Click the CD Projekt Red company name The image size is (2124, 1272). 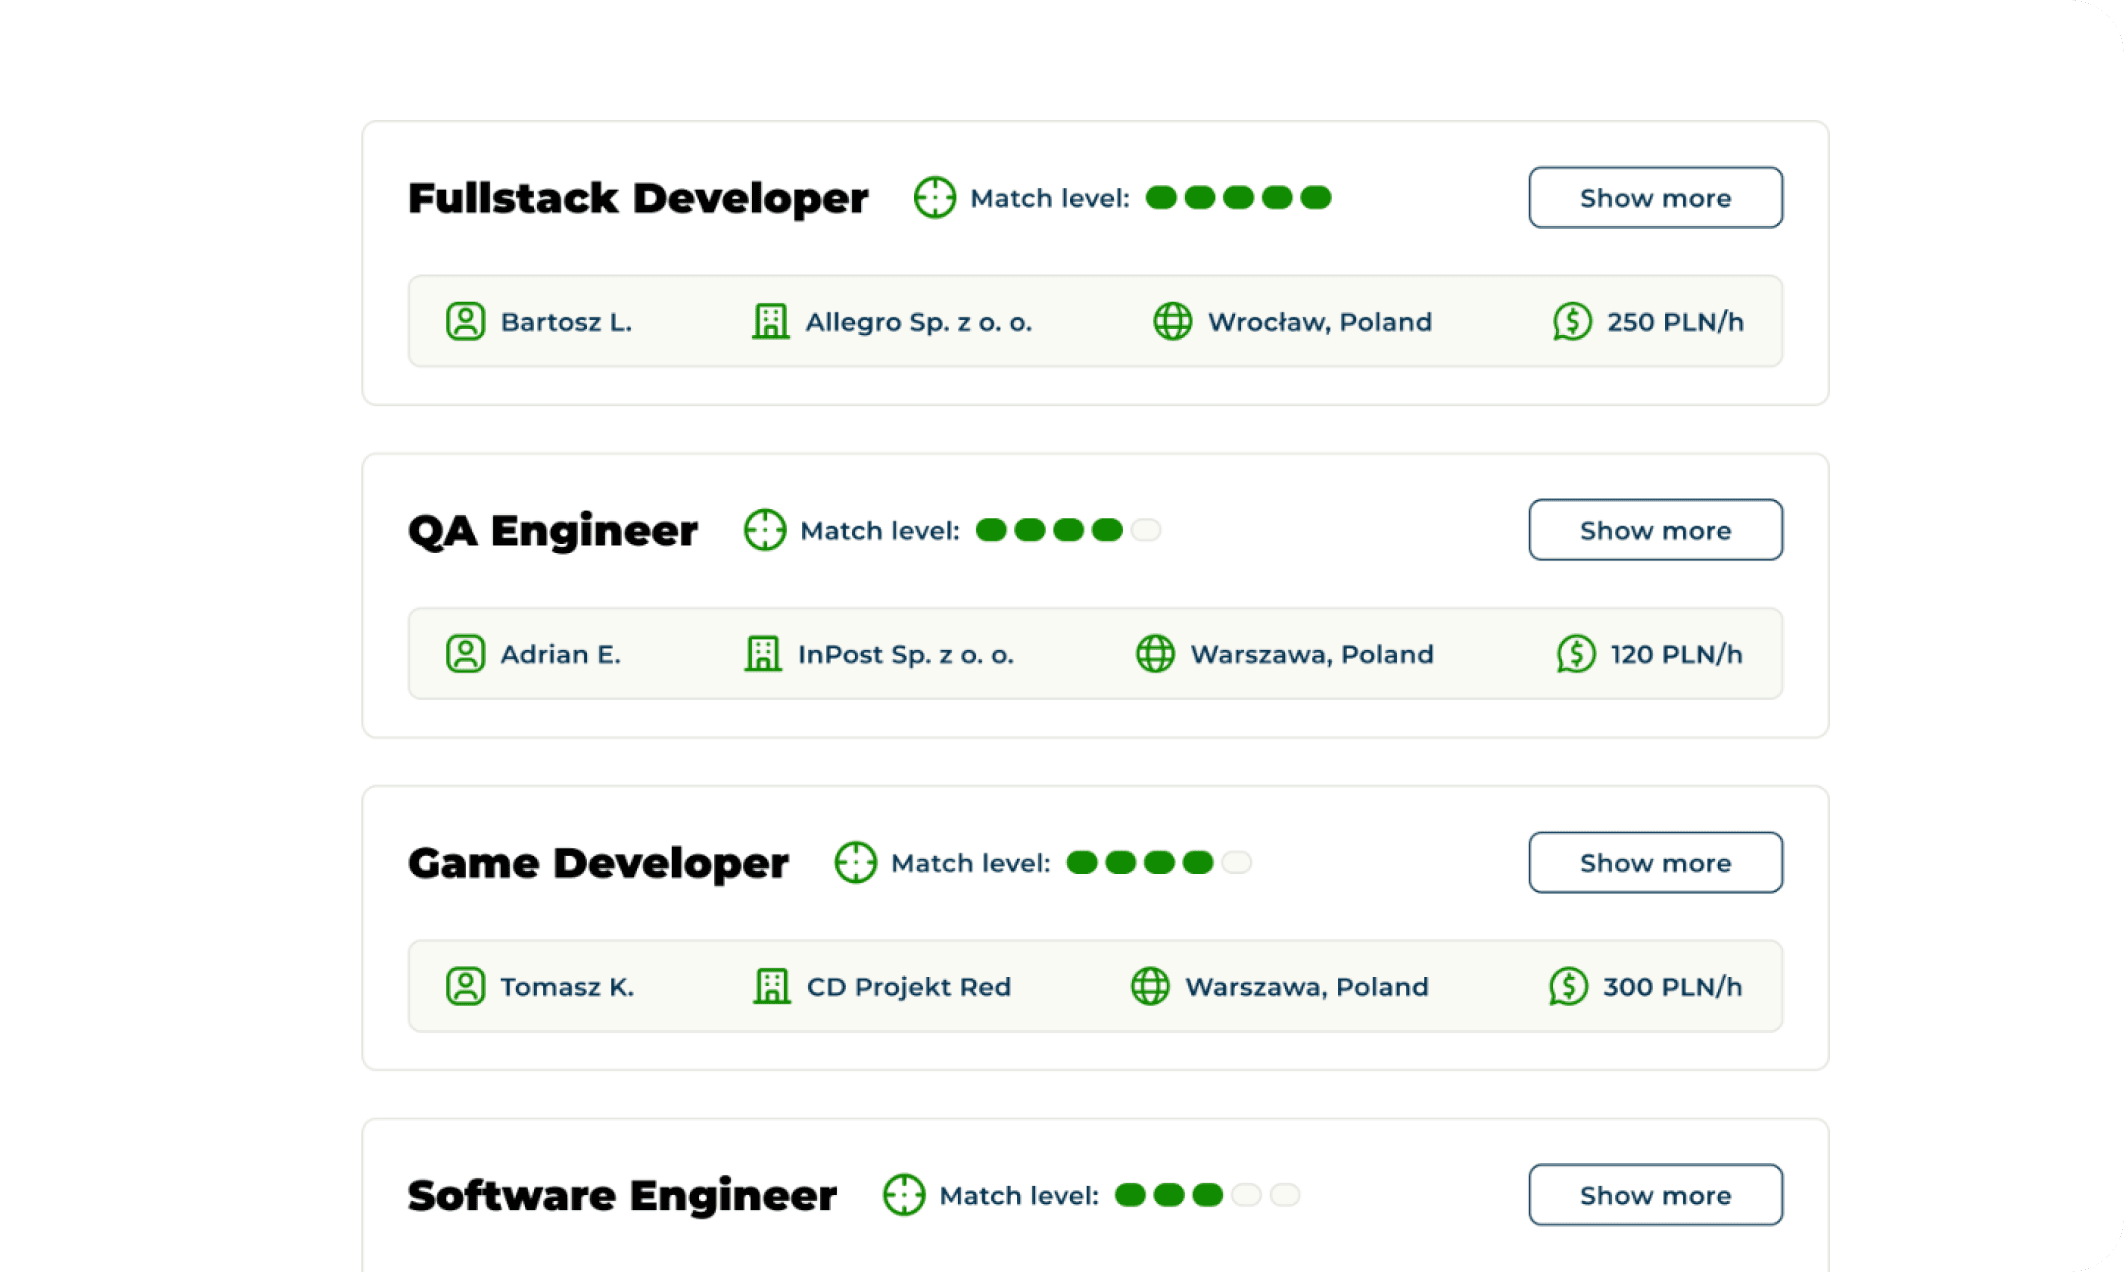tap(908, 987)
